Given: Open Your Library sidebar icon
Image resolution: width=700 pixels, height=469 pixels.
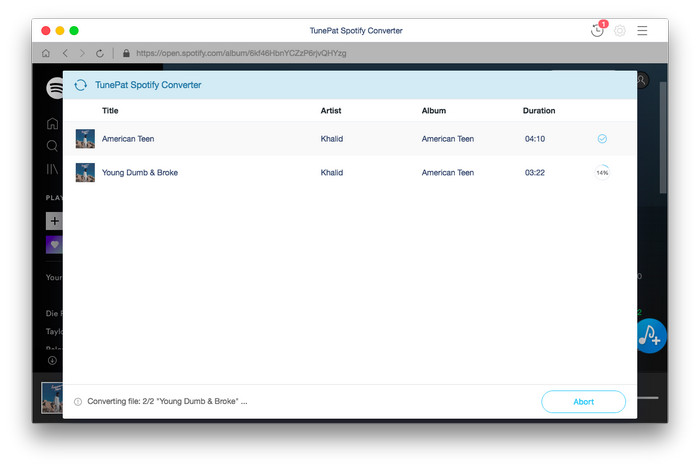Looking at the screenshot, I should click(52, 169).
